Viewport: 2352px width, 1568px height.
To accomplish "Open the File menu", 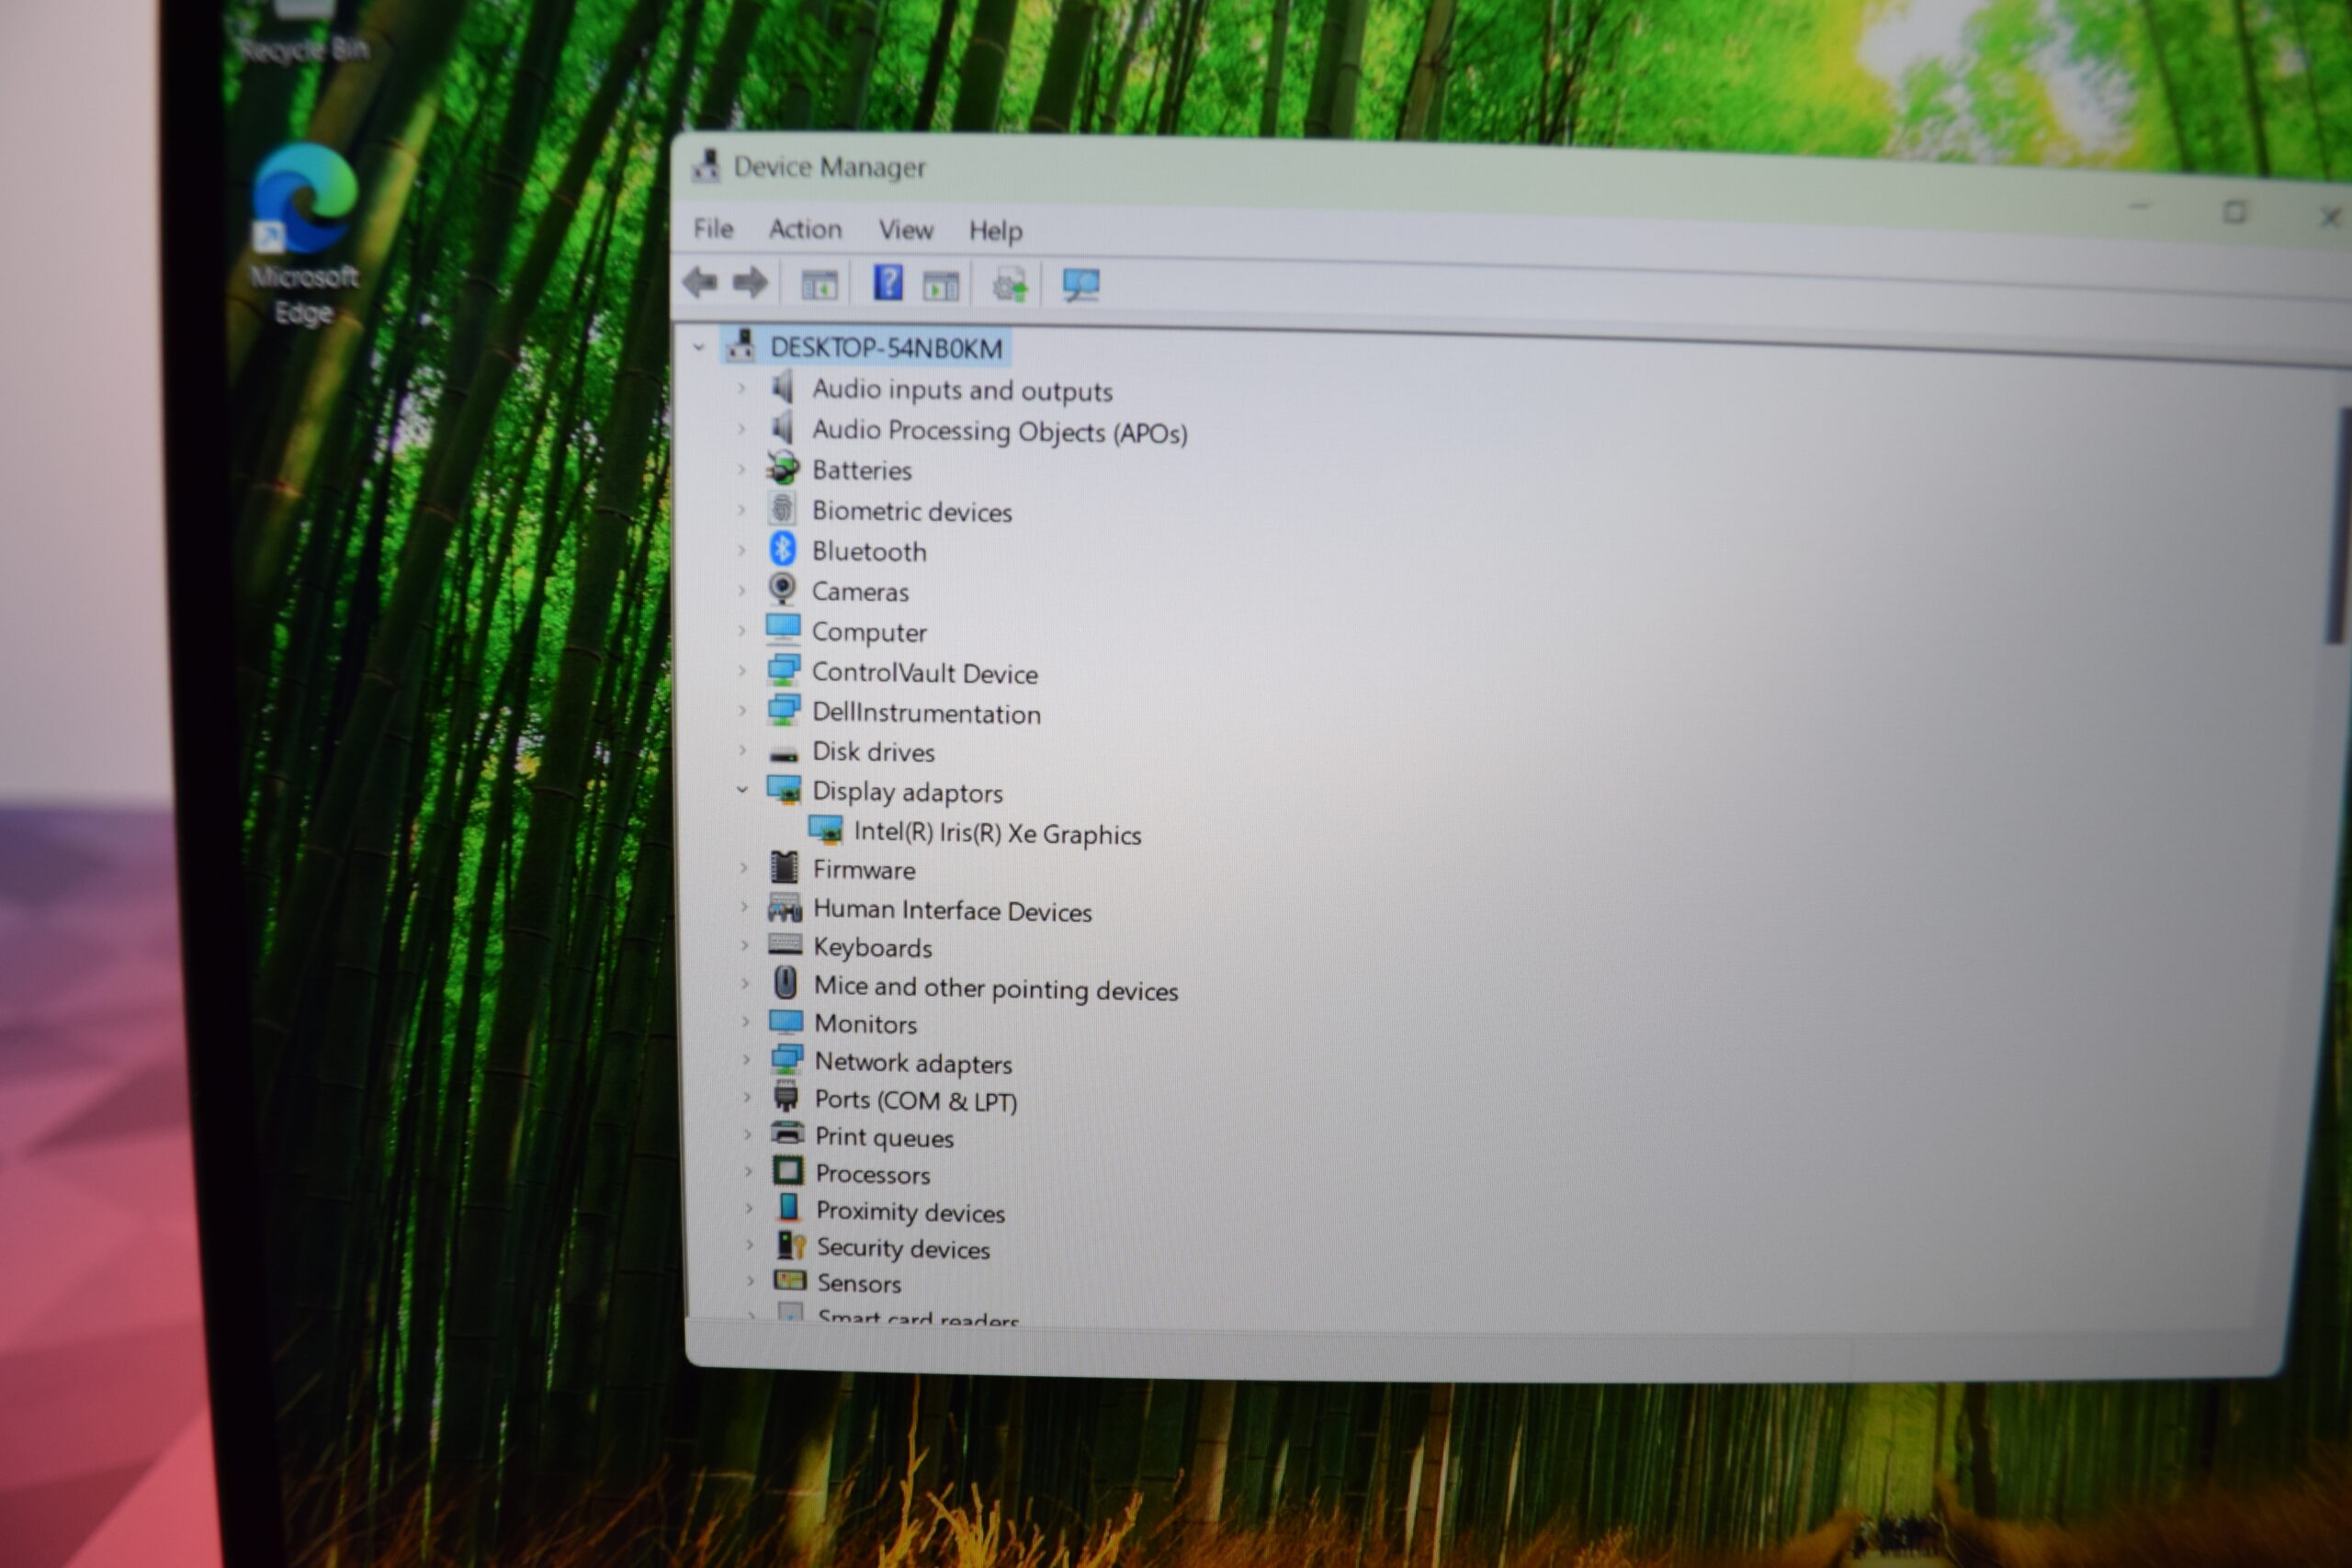I will (x=713, y=229).
